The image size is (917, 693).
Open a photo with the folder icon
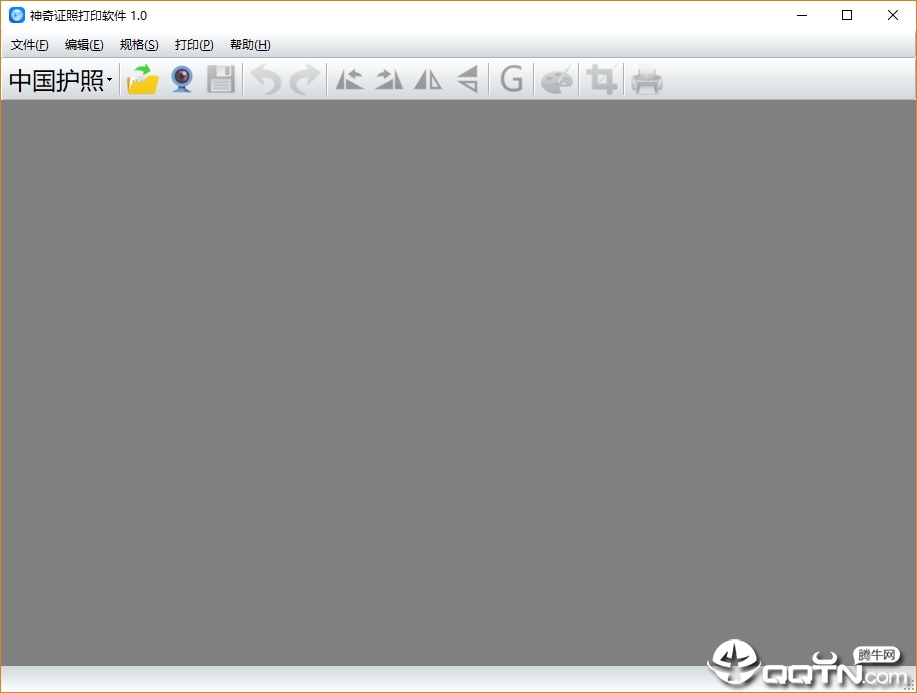(143, 80)
